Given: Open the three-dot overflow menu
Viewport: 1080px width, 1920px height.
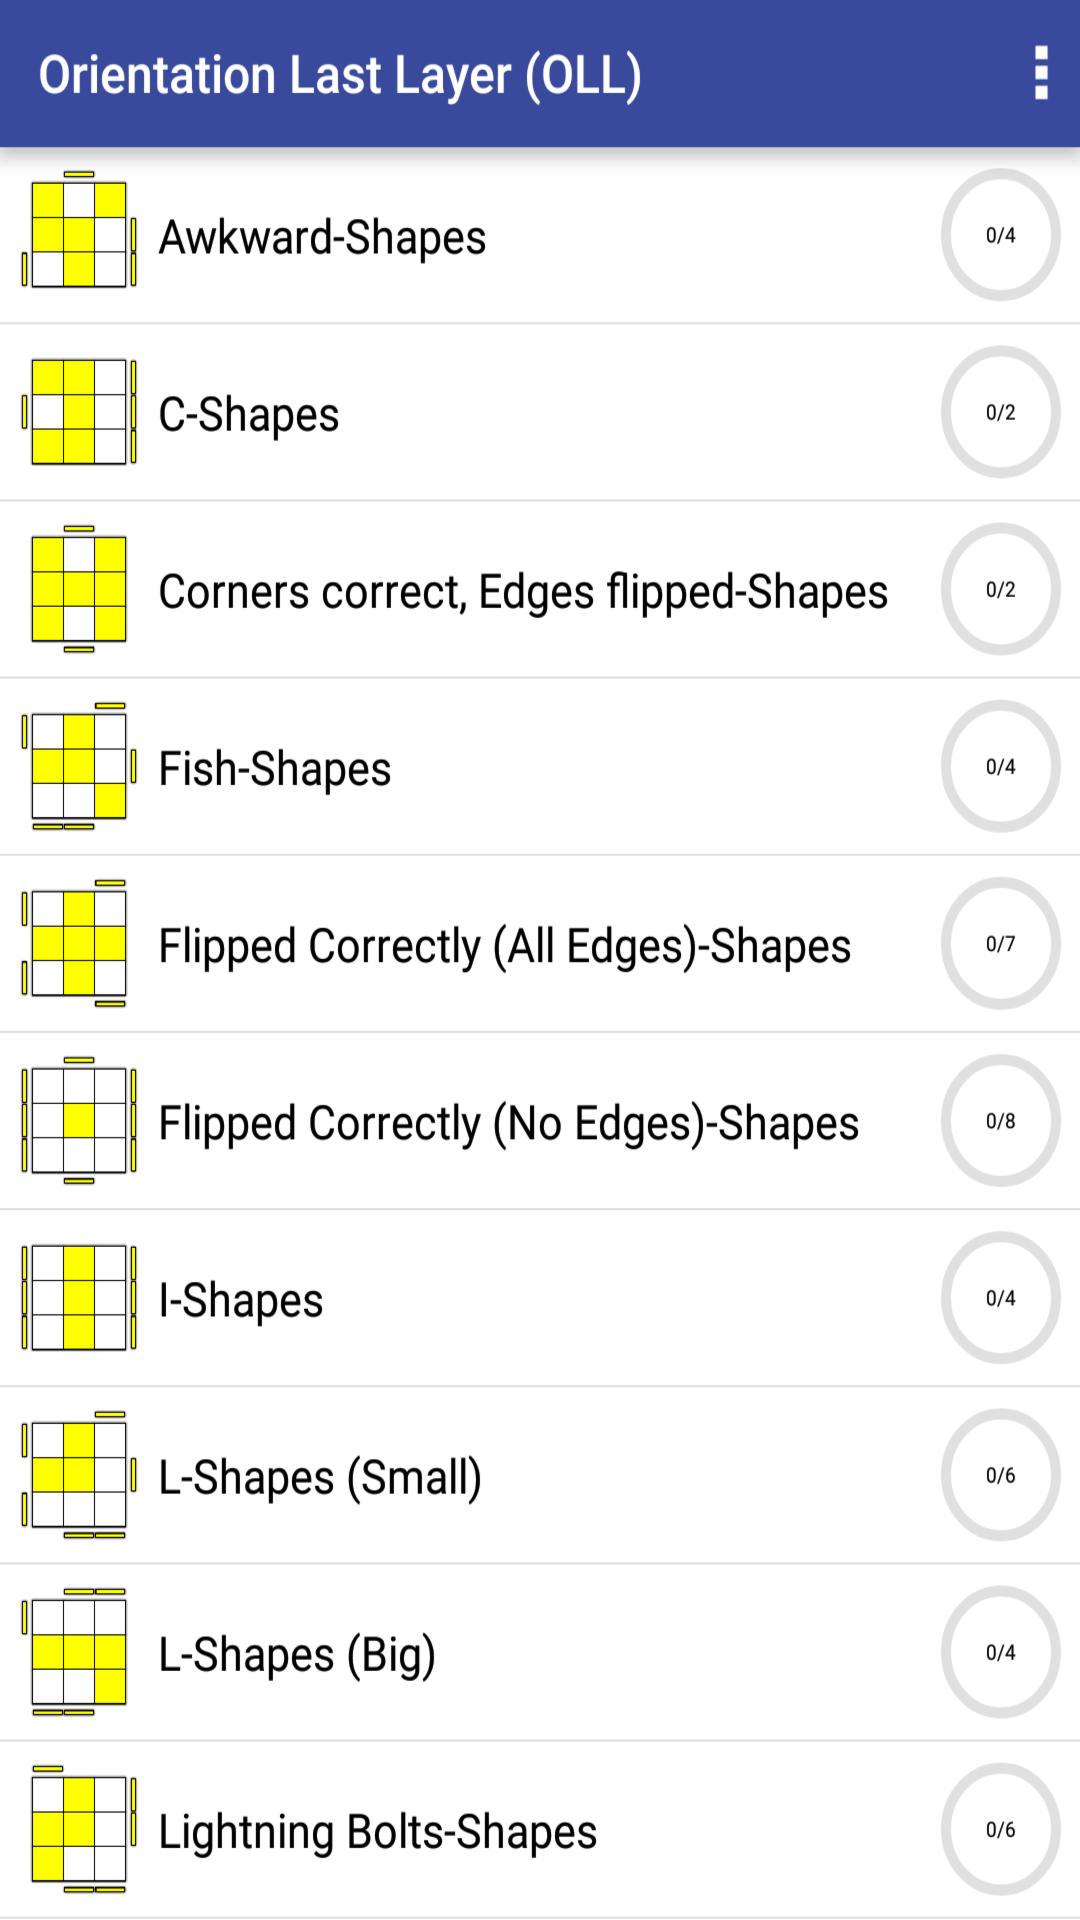Looking at the screenshot, I should coord(1041,73).
